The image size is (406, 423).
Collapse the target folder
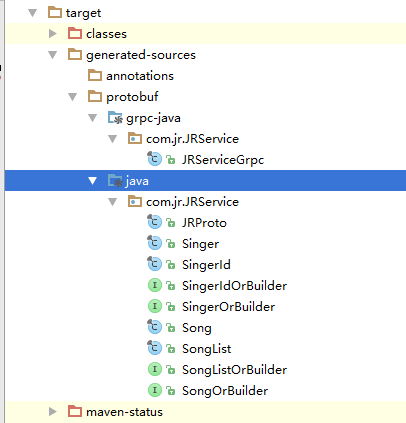[33, 13]
